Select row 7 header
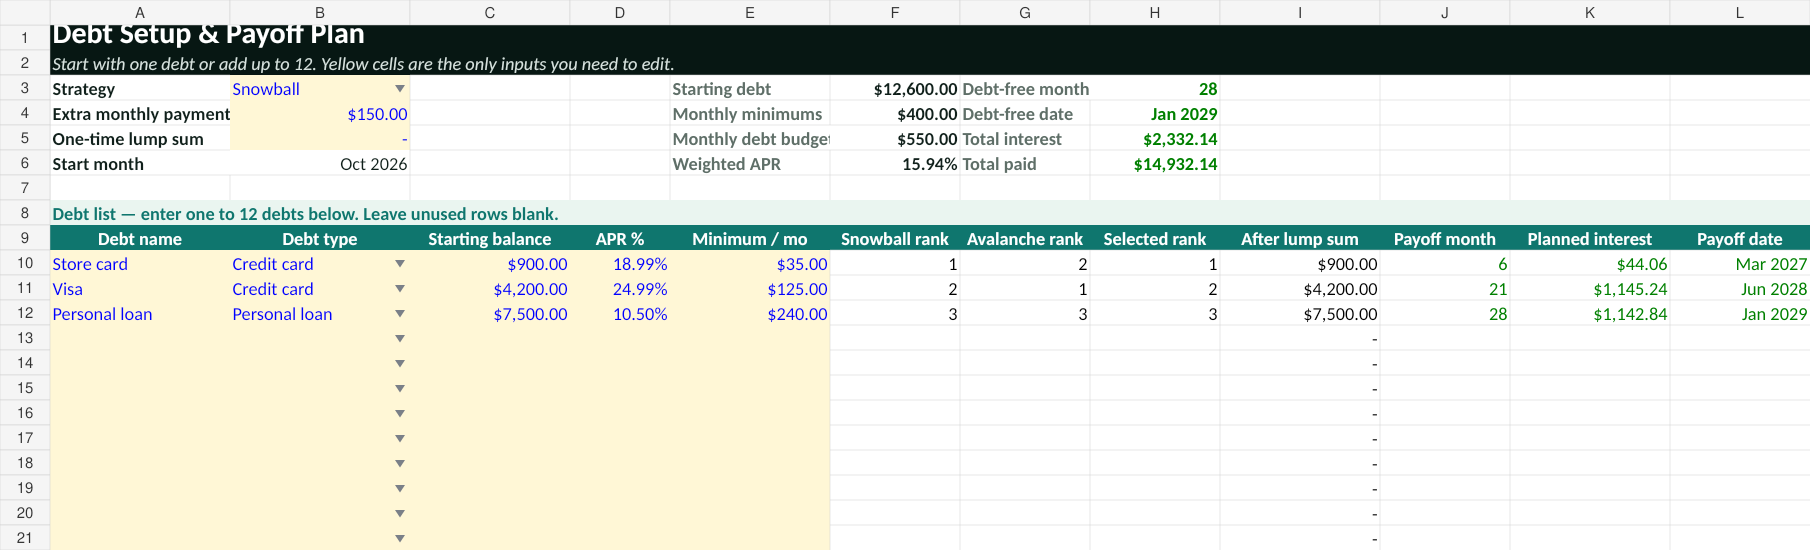The width and height of the screenshot is (1810, 550). [25, 188]
